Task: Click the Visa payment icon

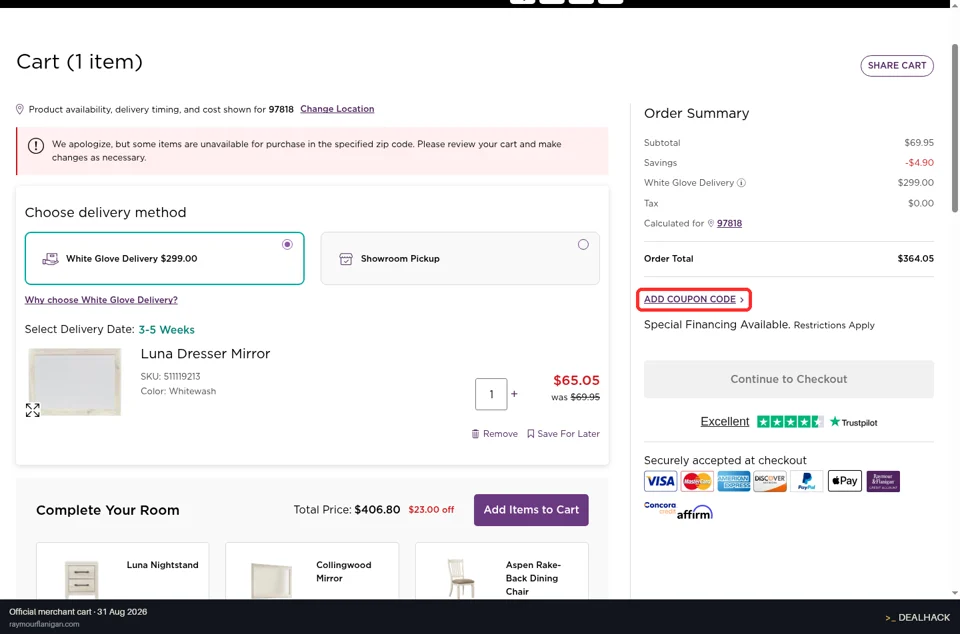Action: (660, 481)
